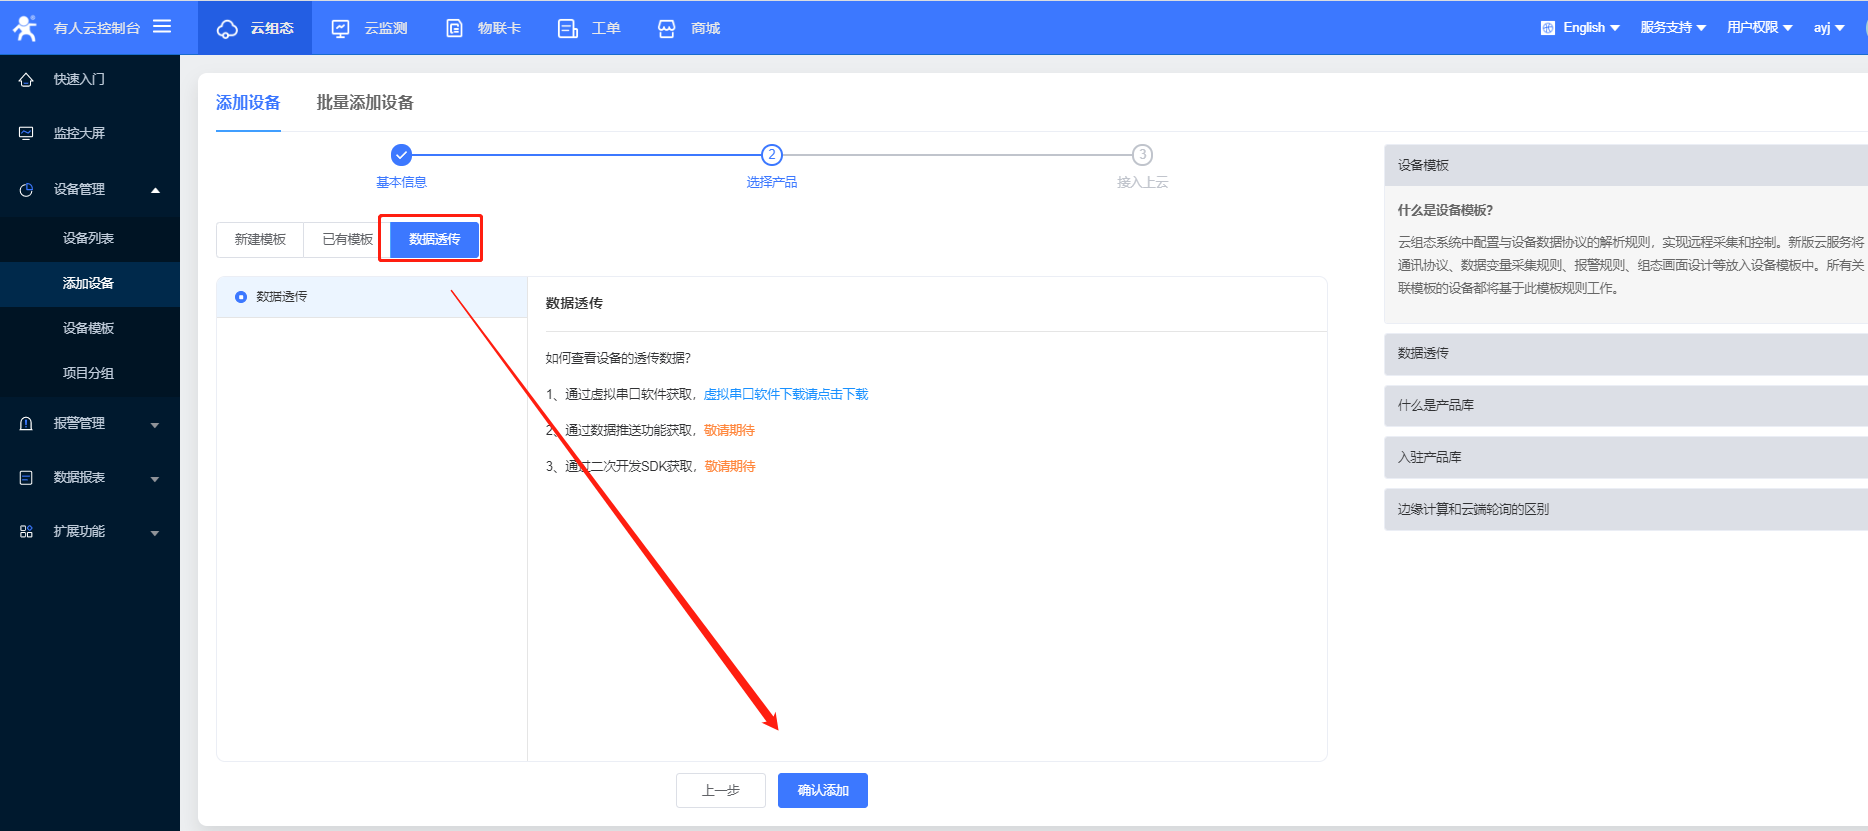Open 设备模板 in the sidebar
Viewport: 1868px width, 831px height.
(88, 328)
